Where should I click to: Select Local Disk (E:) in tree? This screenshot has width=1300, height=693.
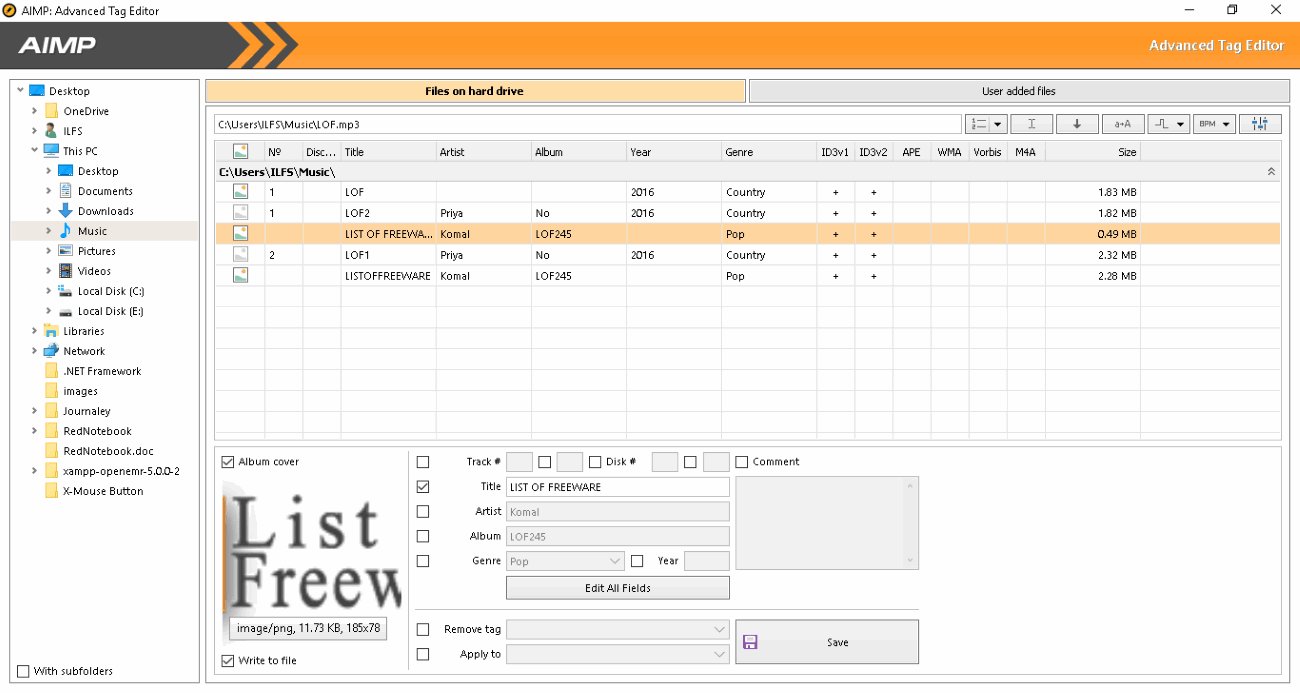111,311
